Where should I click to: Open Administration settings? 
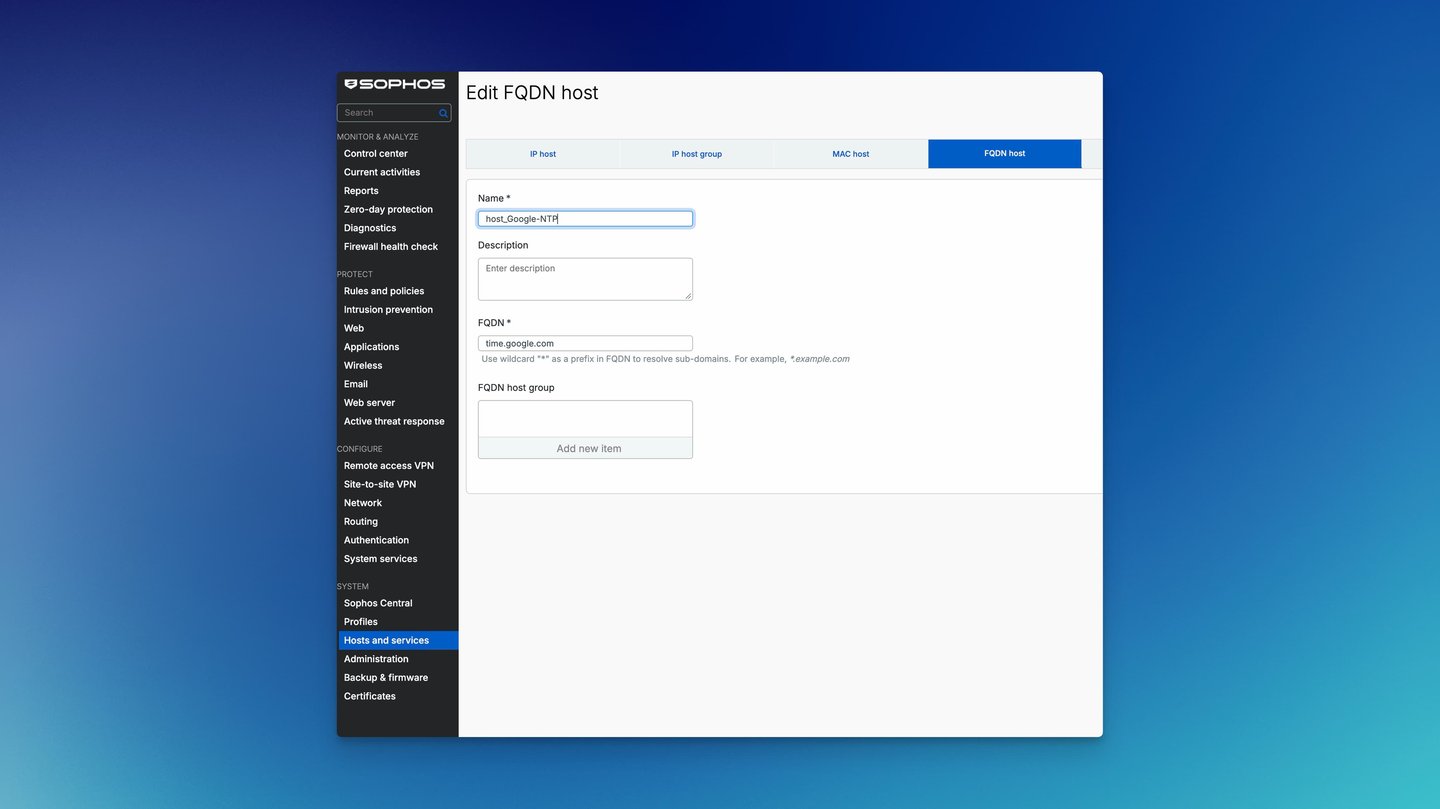click(x=376, y=659)
